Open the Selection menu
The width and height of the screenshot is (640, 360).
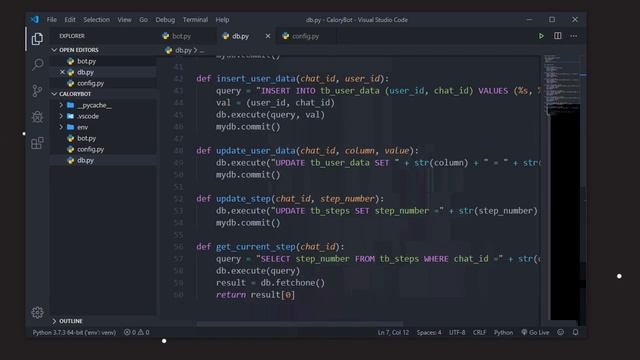point(97,20)
